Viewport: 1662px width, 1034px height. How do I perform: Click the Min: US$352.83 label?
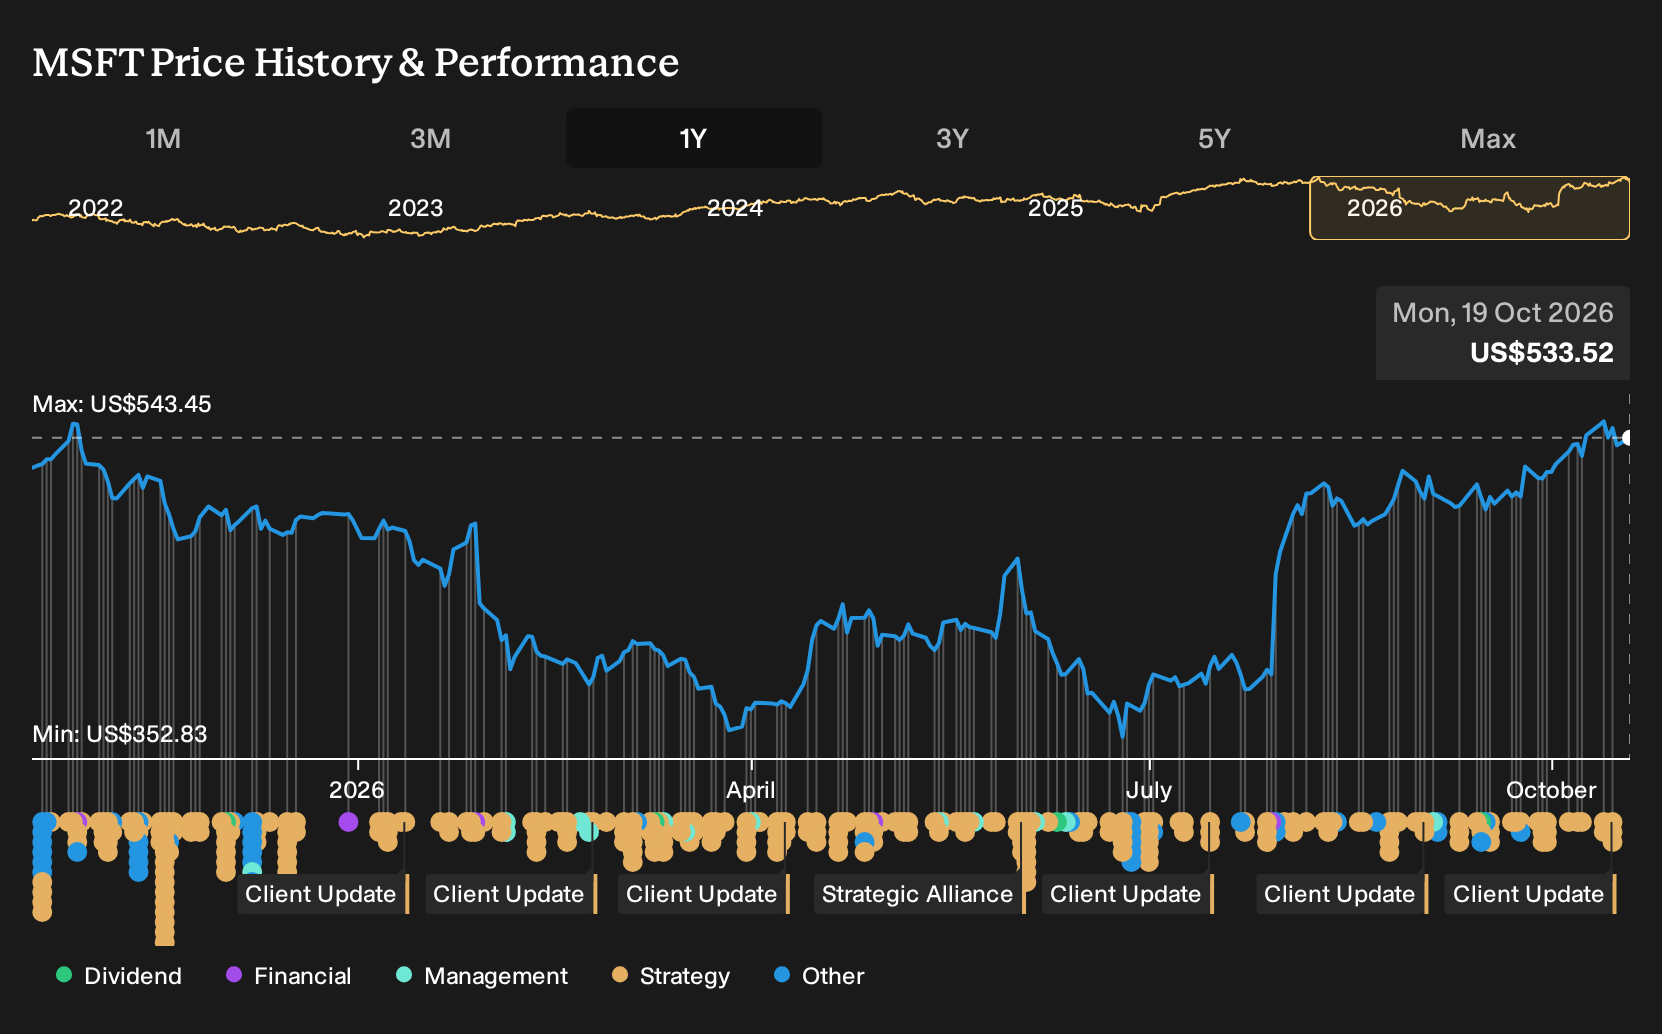point(120,734)
